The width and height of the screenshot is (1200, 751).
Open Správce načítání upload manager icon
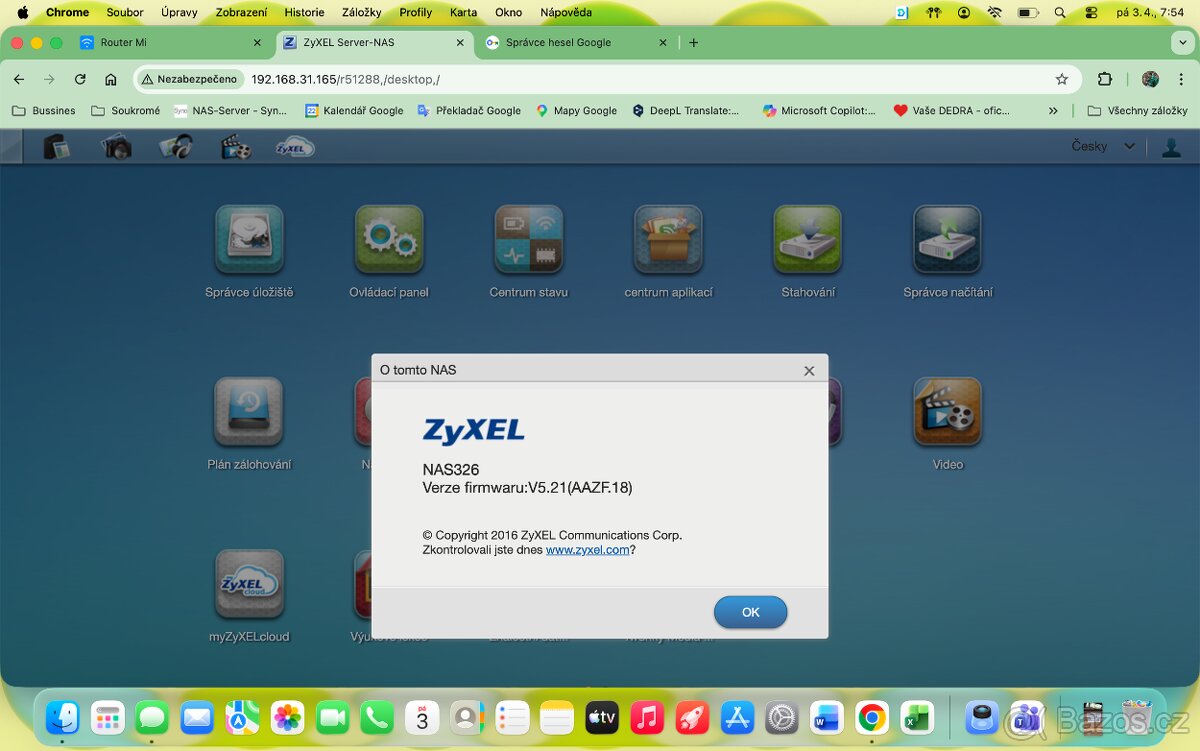tap(948, 239)
